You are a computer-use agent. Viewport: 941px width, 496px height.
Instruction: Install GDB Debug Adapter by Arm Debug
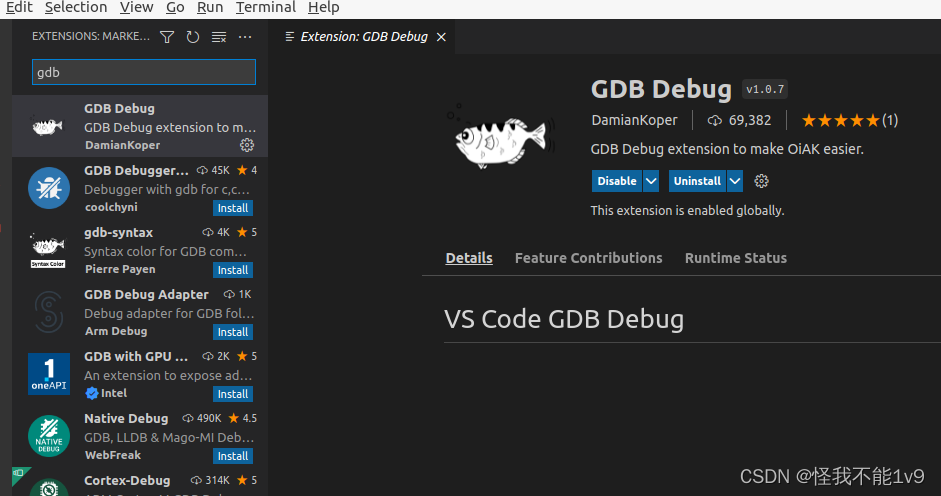click(233, 332)
